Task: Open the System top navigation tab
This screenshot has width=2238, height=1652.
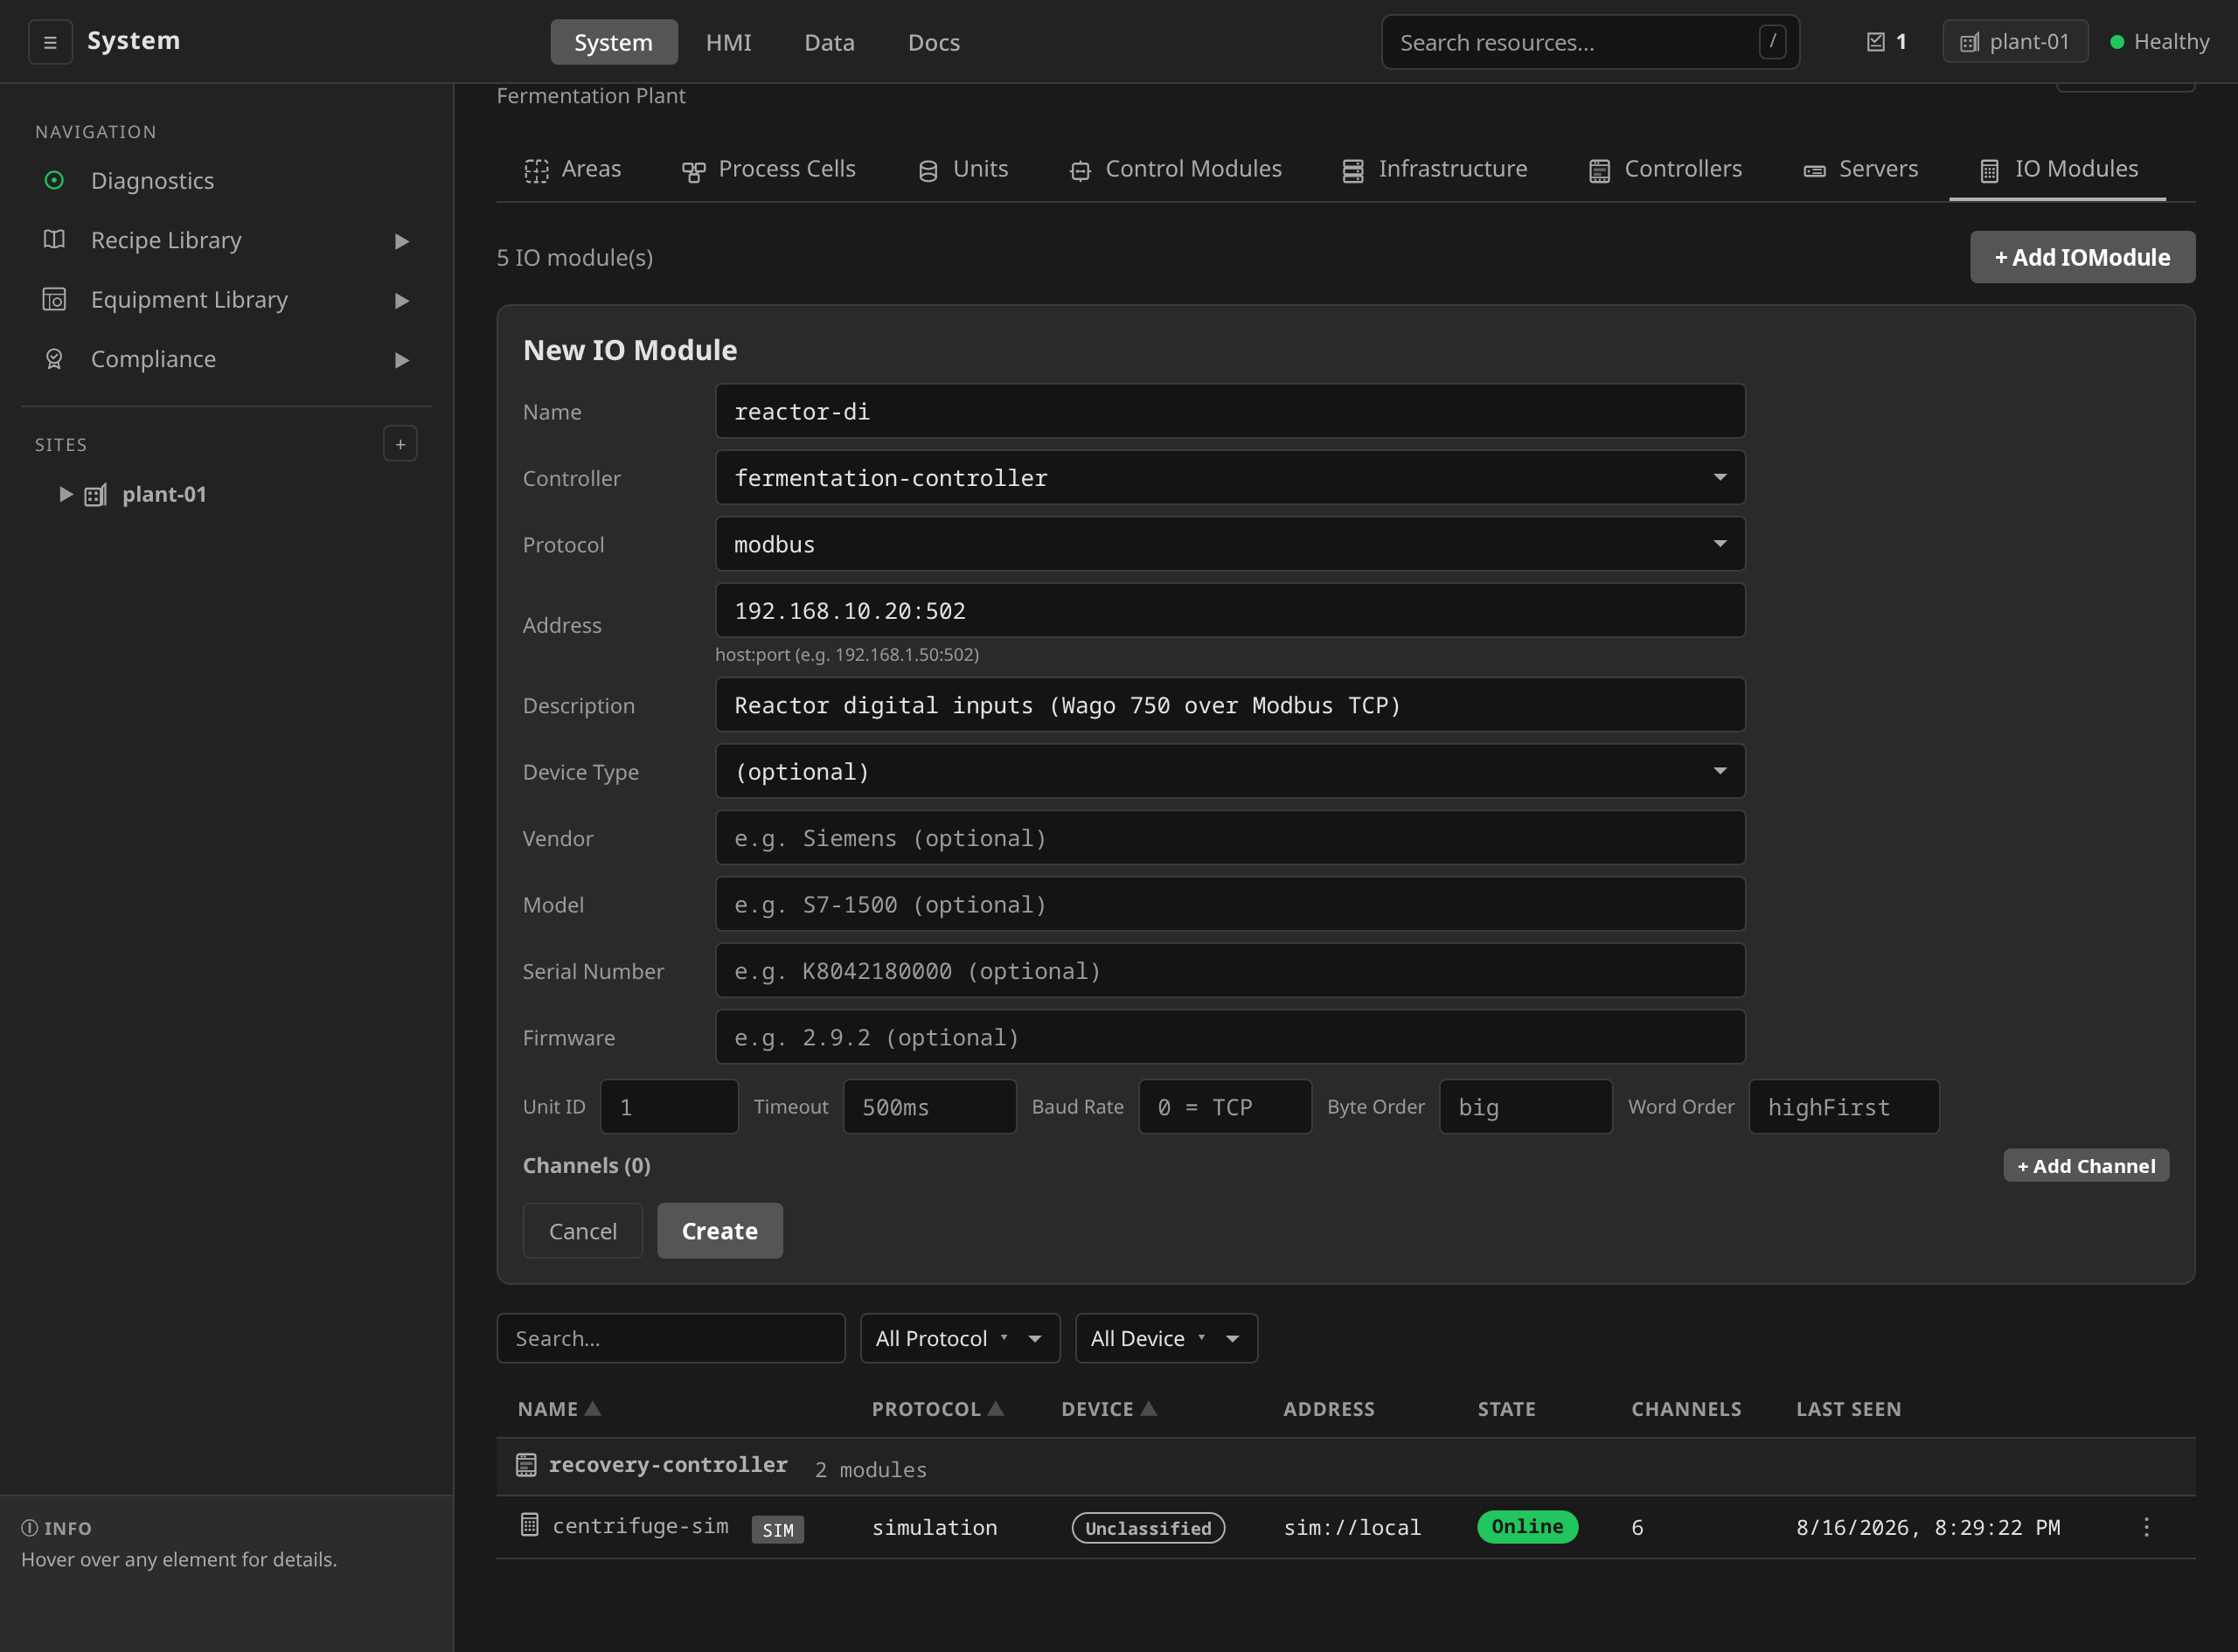Action: click(613, 42)
